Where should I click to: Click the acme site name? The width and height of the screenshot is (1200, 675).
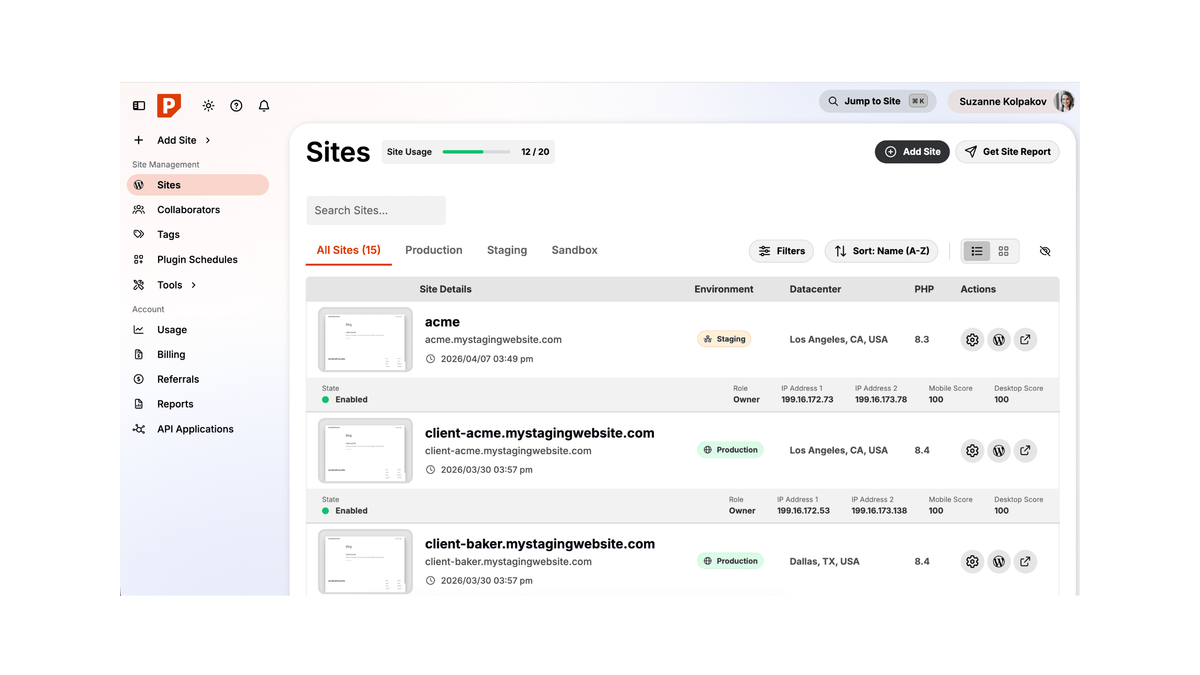[x=442, y=322]
